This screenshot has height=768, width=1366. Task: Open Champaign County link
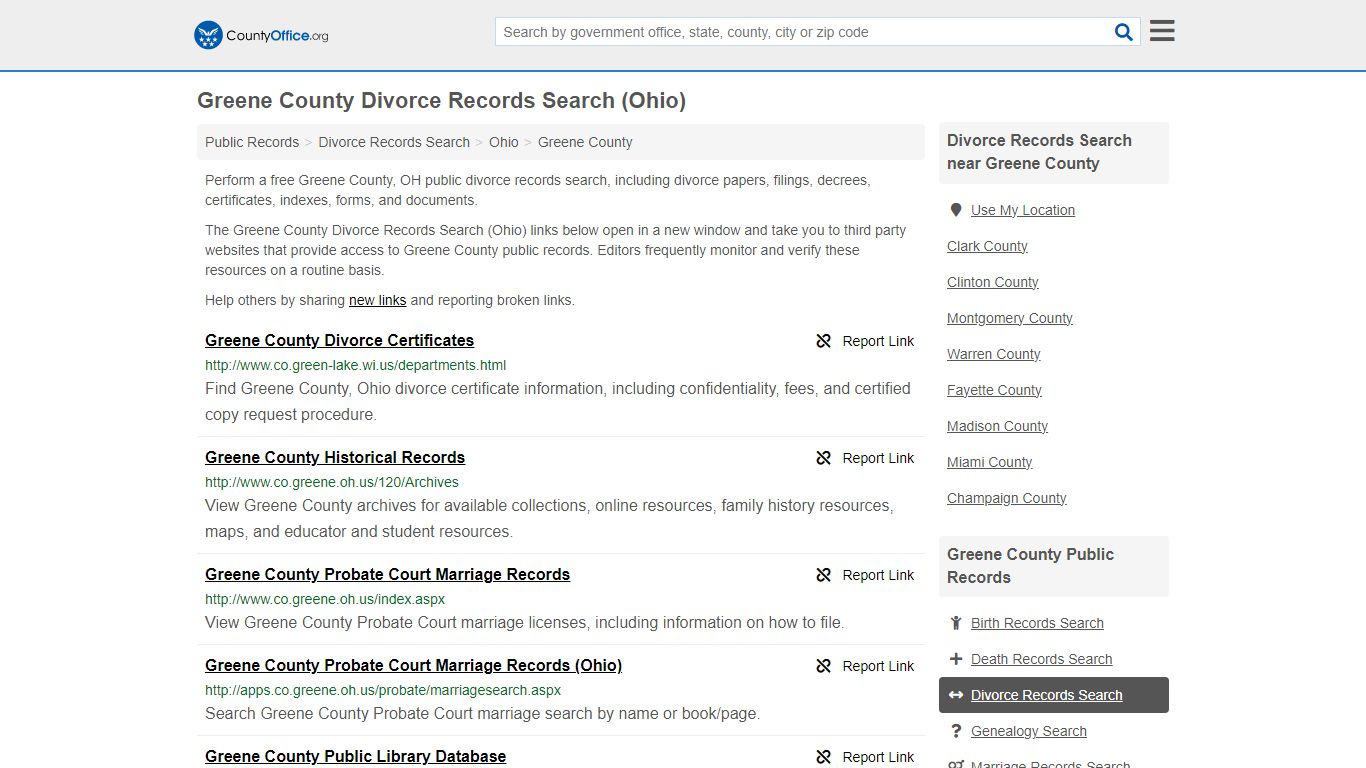pos(1007,498)
